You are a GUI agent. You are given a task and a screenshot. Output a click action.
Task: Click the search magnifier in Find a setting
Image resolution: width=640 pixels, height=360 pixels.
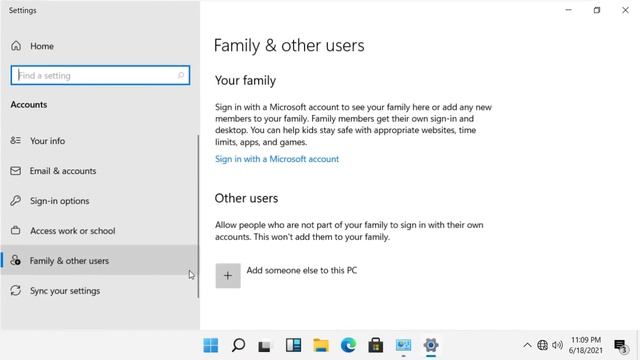tap(180, 76)
